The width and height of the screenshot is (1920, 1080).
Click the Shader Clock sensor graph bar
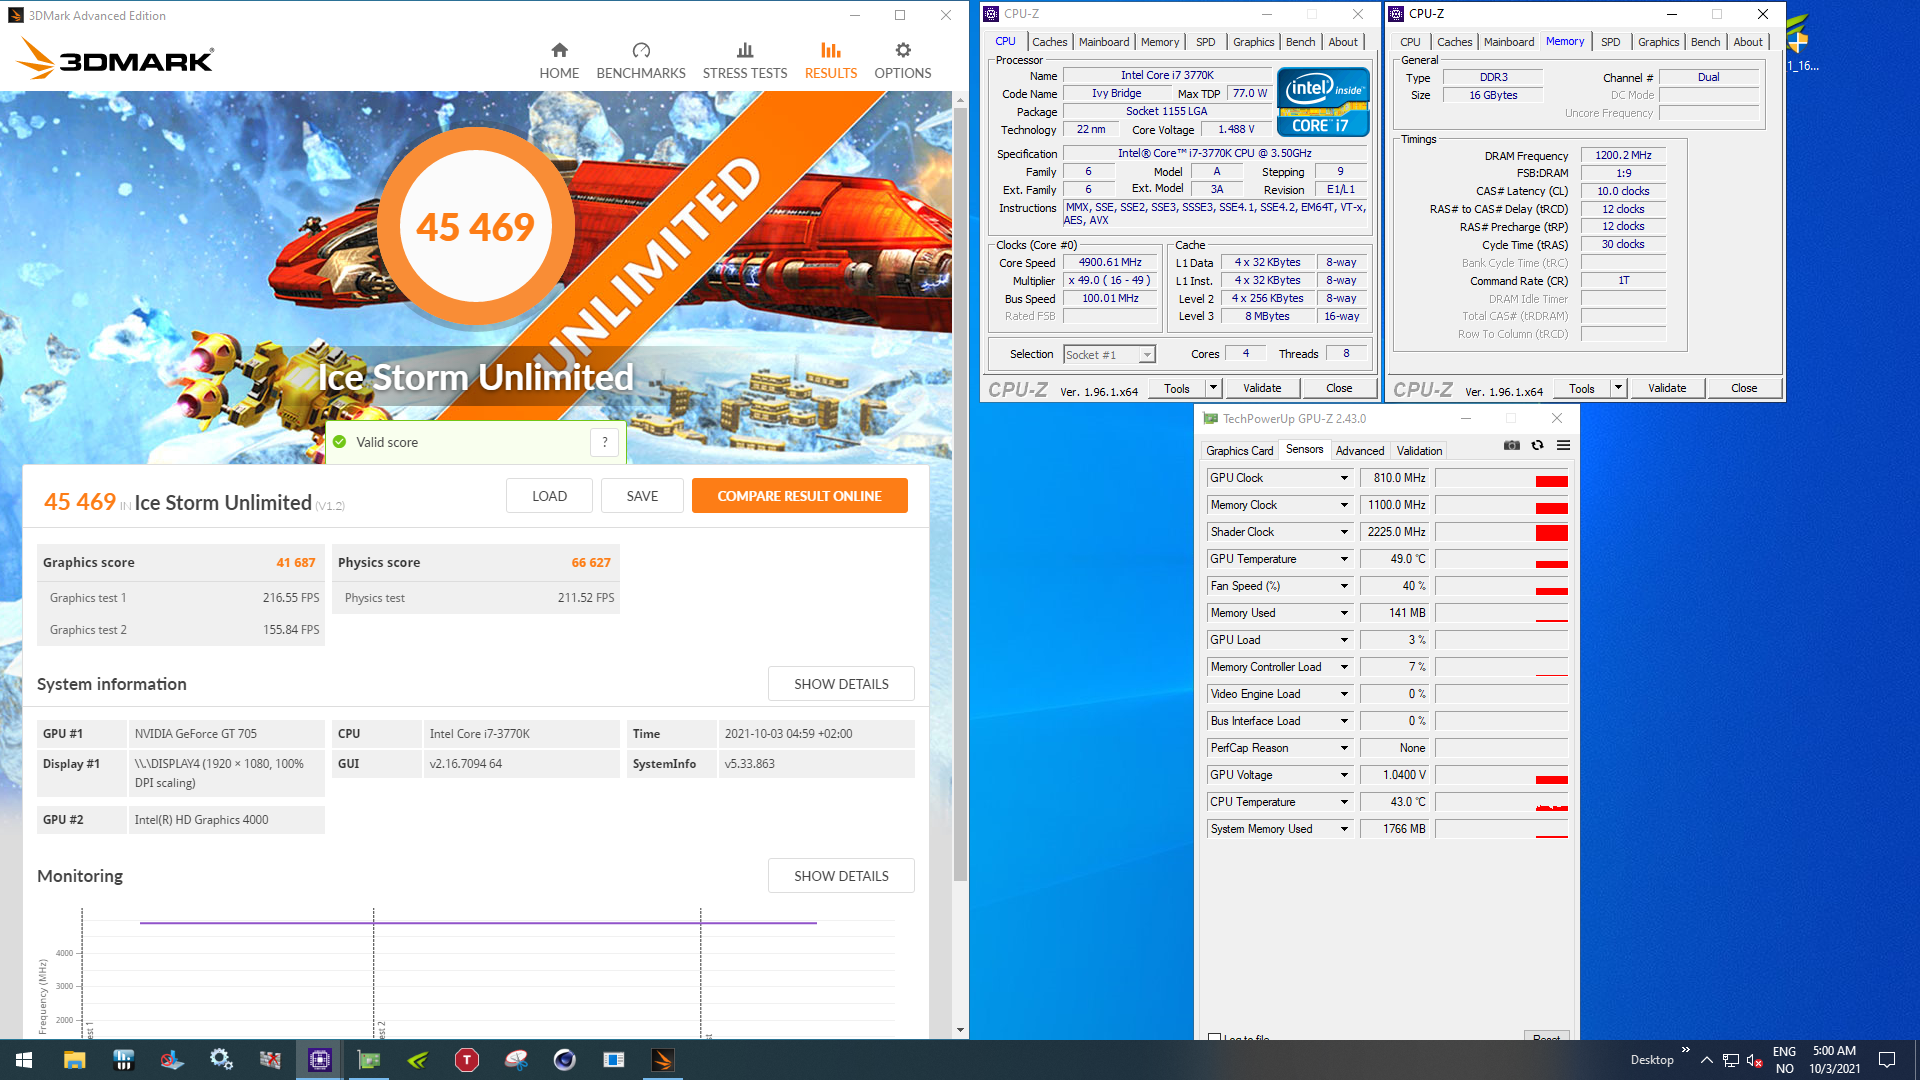[1502, 532]
